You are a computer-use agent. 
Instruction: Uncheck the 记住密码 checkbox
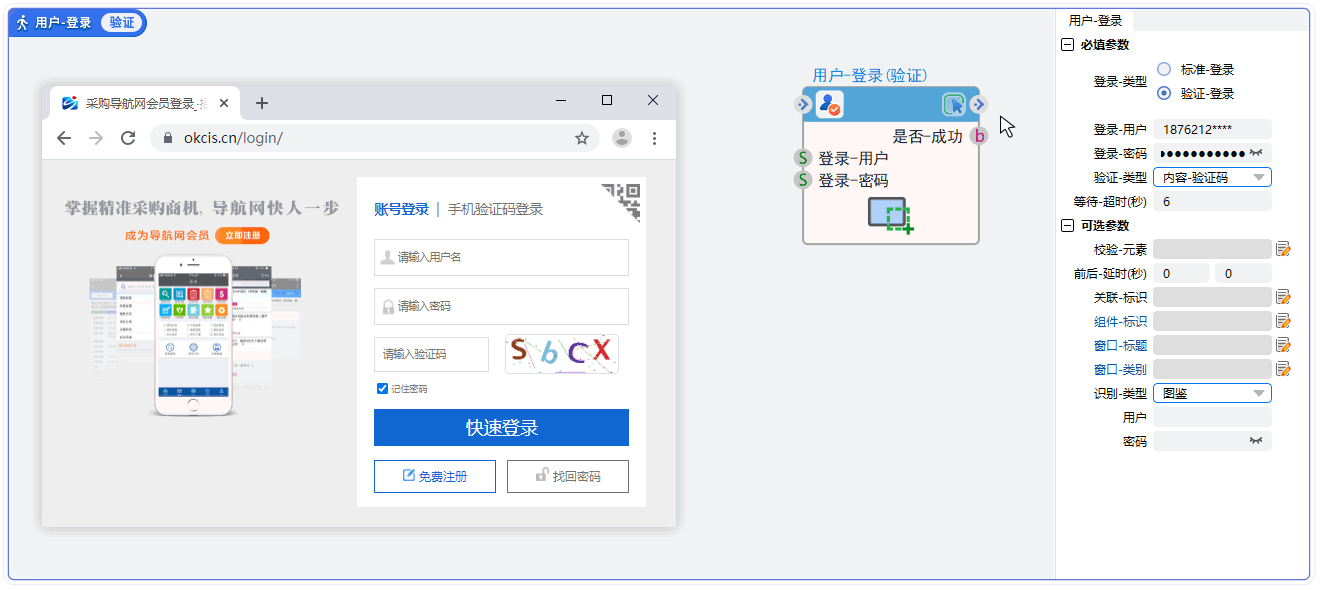381,388
